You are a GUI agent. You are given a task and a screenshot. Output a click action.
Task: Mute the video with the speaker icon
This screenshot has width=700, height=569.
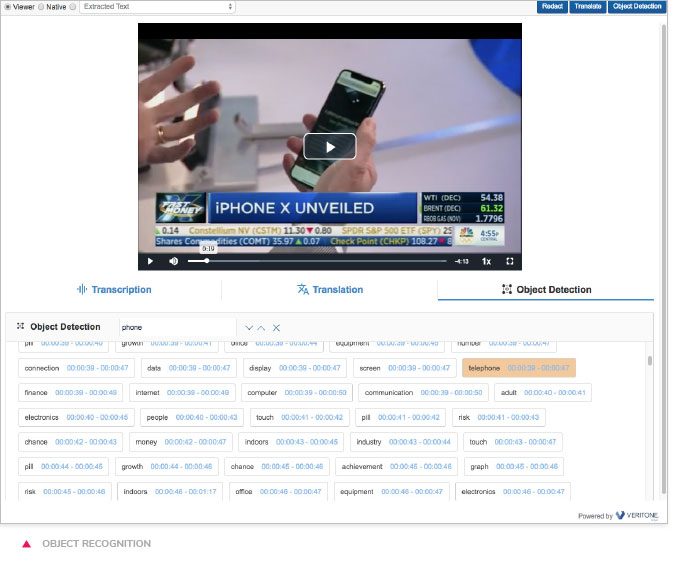[x=174, y=261]
